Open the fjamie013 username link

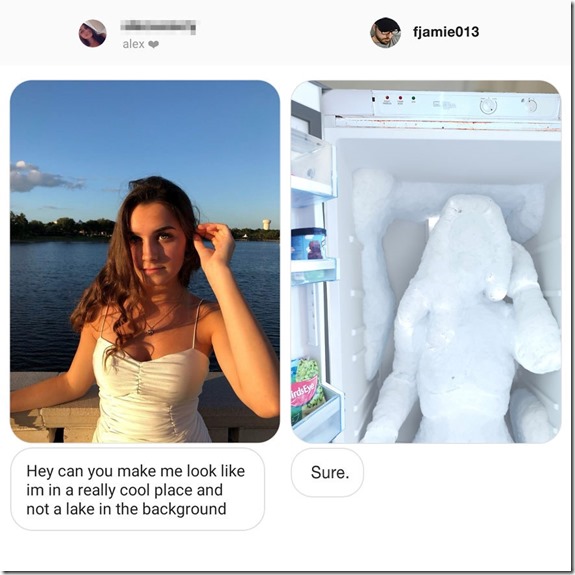[x=446, y=32]
